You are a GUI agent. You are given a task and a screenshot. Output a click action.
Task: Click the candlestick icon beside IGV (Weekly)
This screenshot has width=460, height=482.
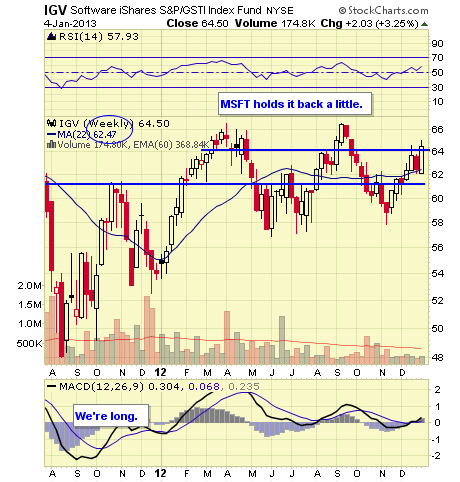[x=52, y=123]
